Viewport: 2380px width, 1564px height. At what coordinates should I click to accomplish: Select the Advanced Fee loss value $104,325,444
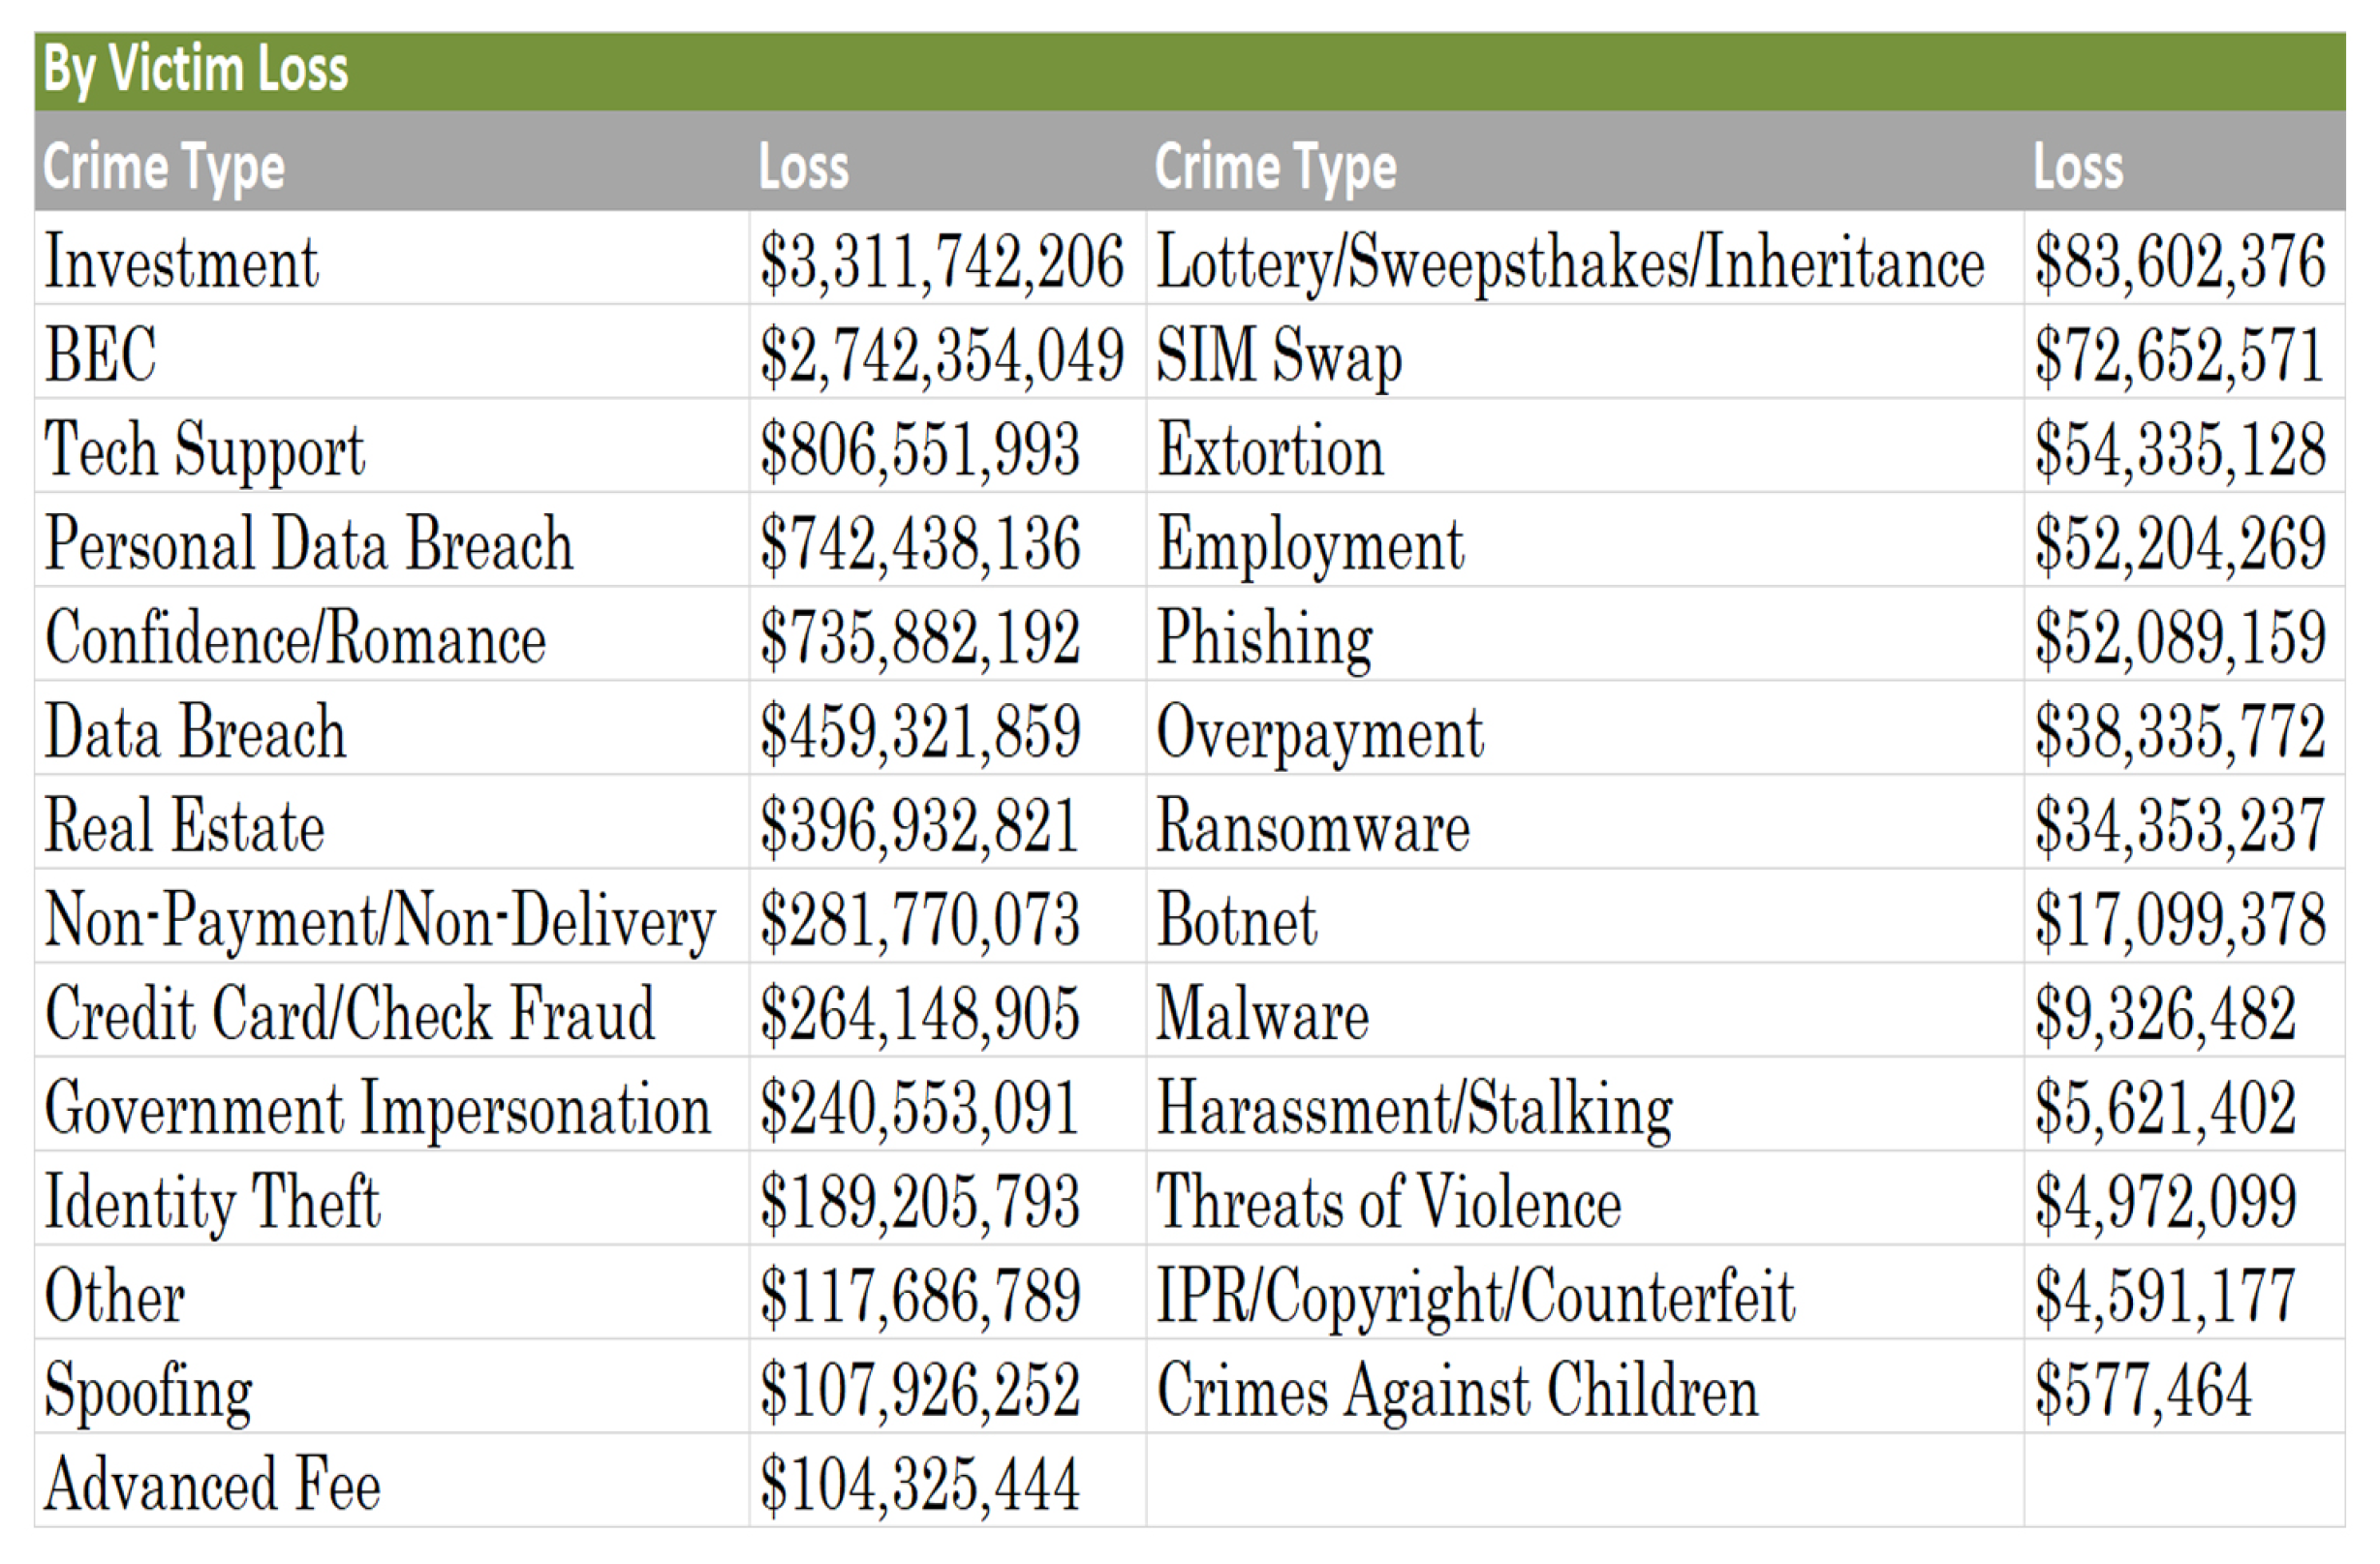pos(920,1484)
